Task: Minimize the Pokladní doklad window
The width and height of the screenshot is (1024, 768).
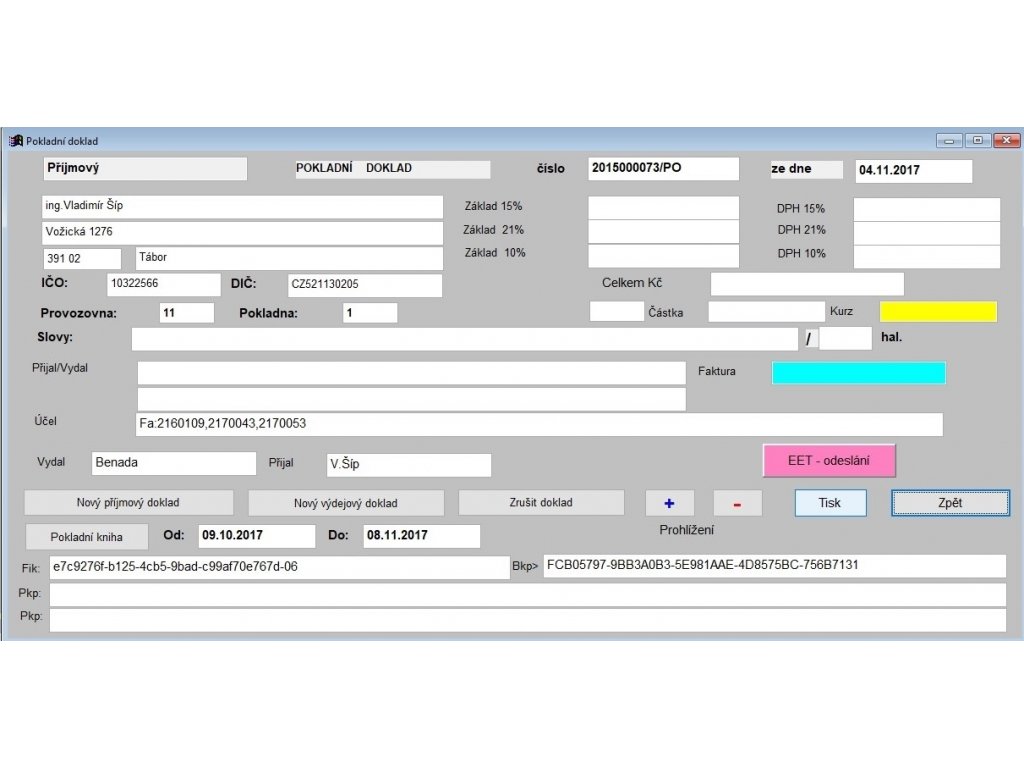Action: click(949, 140)
